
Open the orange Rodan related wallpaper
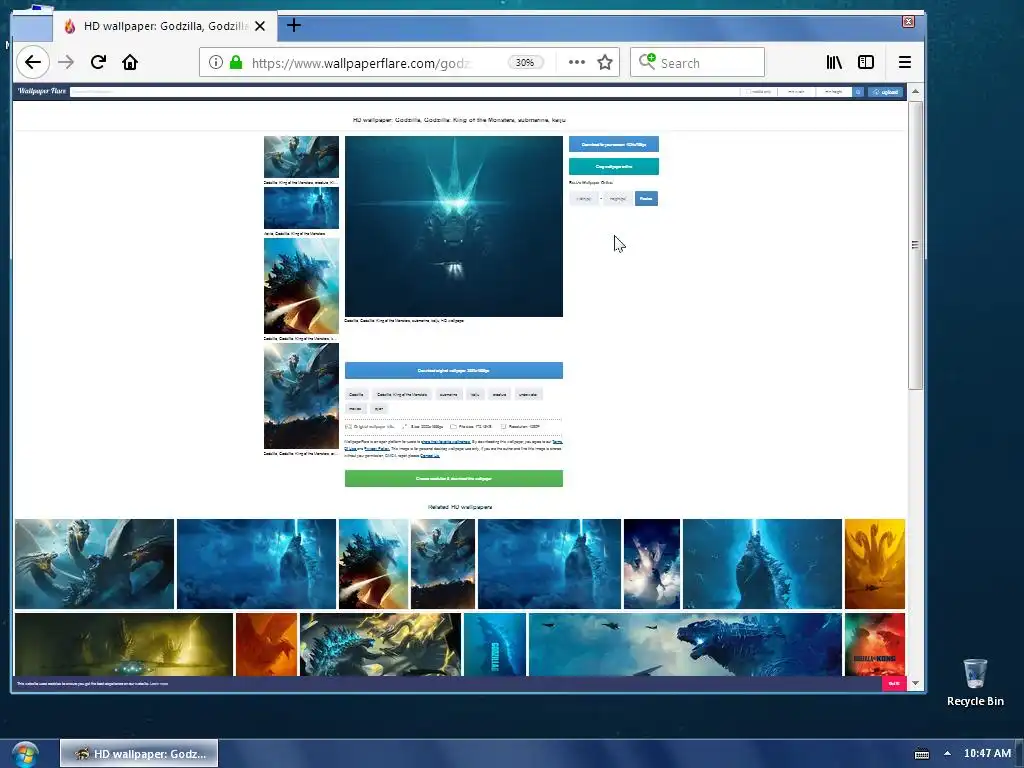pyautogui.click(x=266, y=645)
